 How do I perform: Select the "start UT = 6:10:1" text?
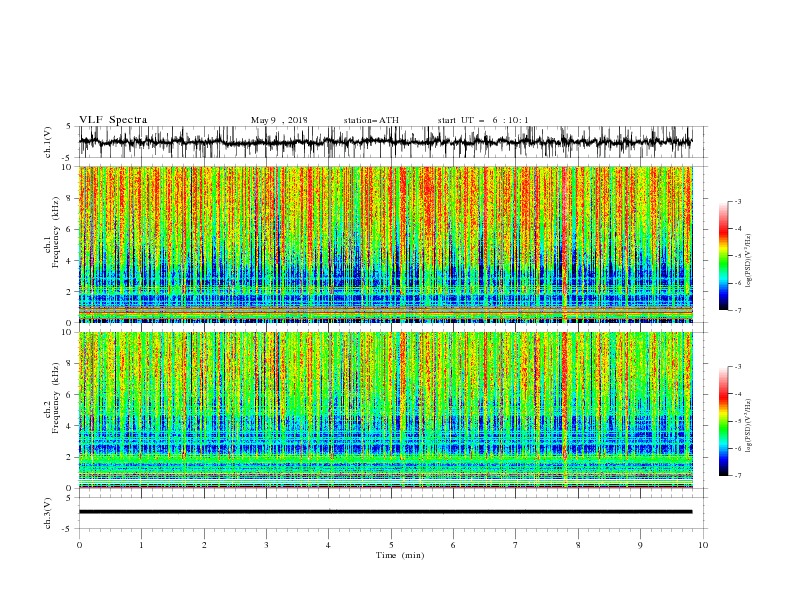coord(483,120)
